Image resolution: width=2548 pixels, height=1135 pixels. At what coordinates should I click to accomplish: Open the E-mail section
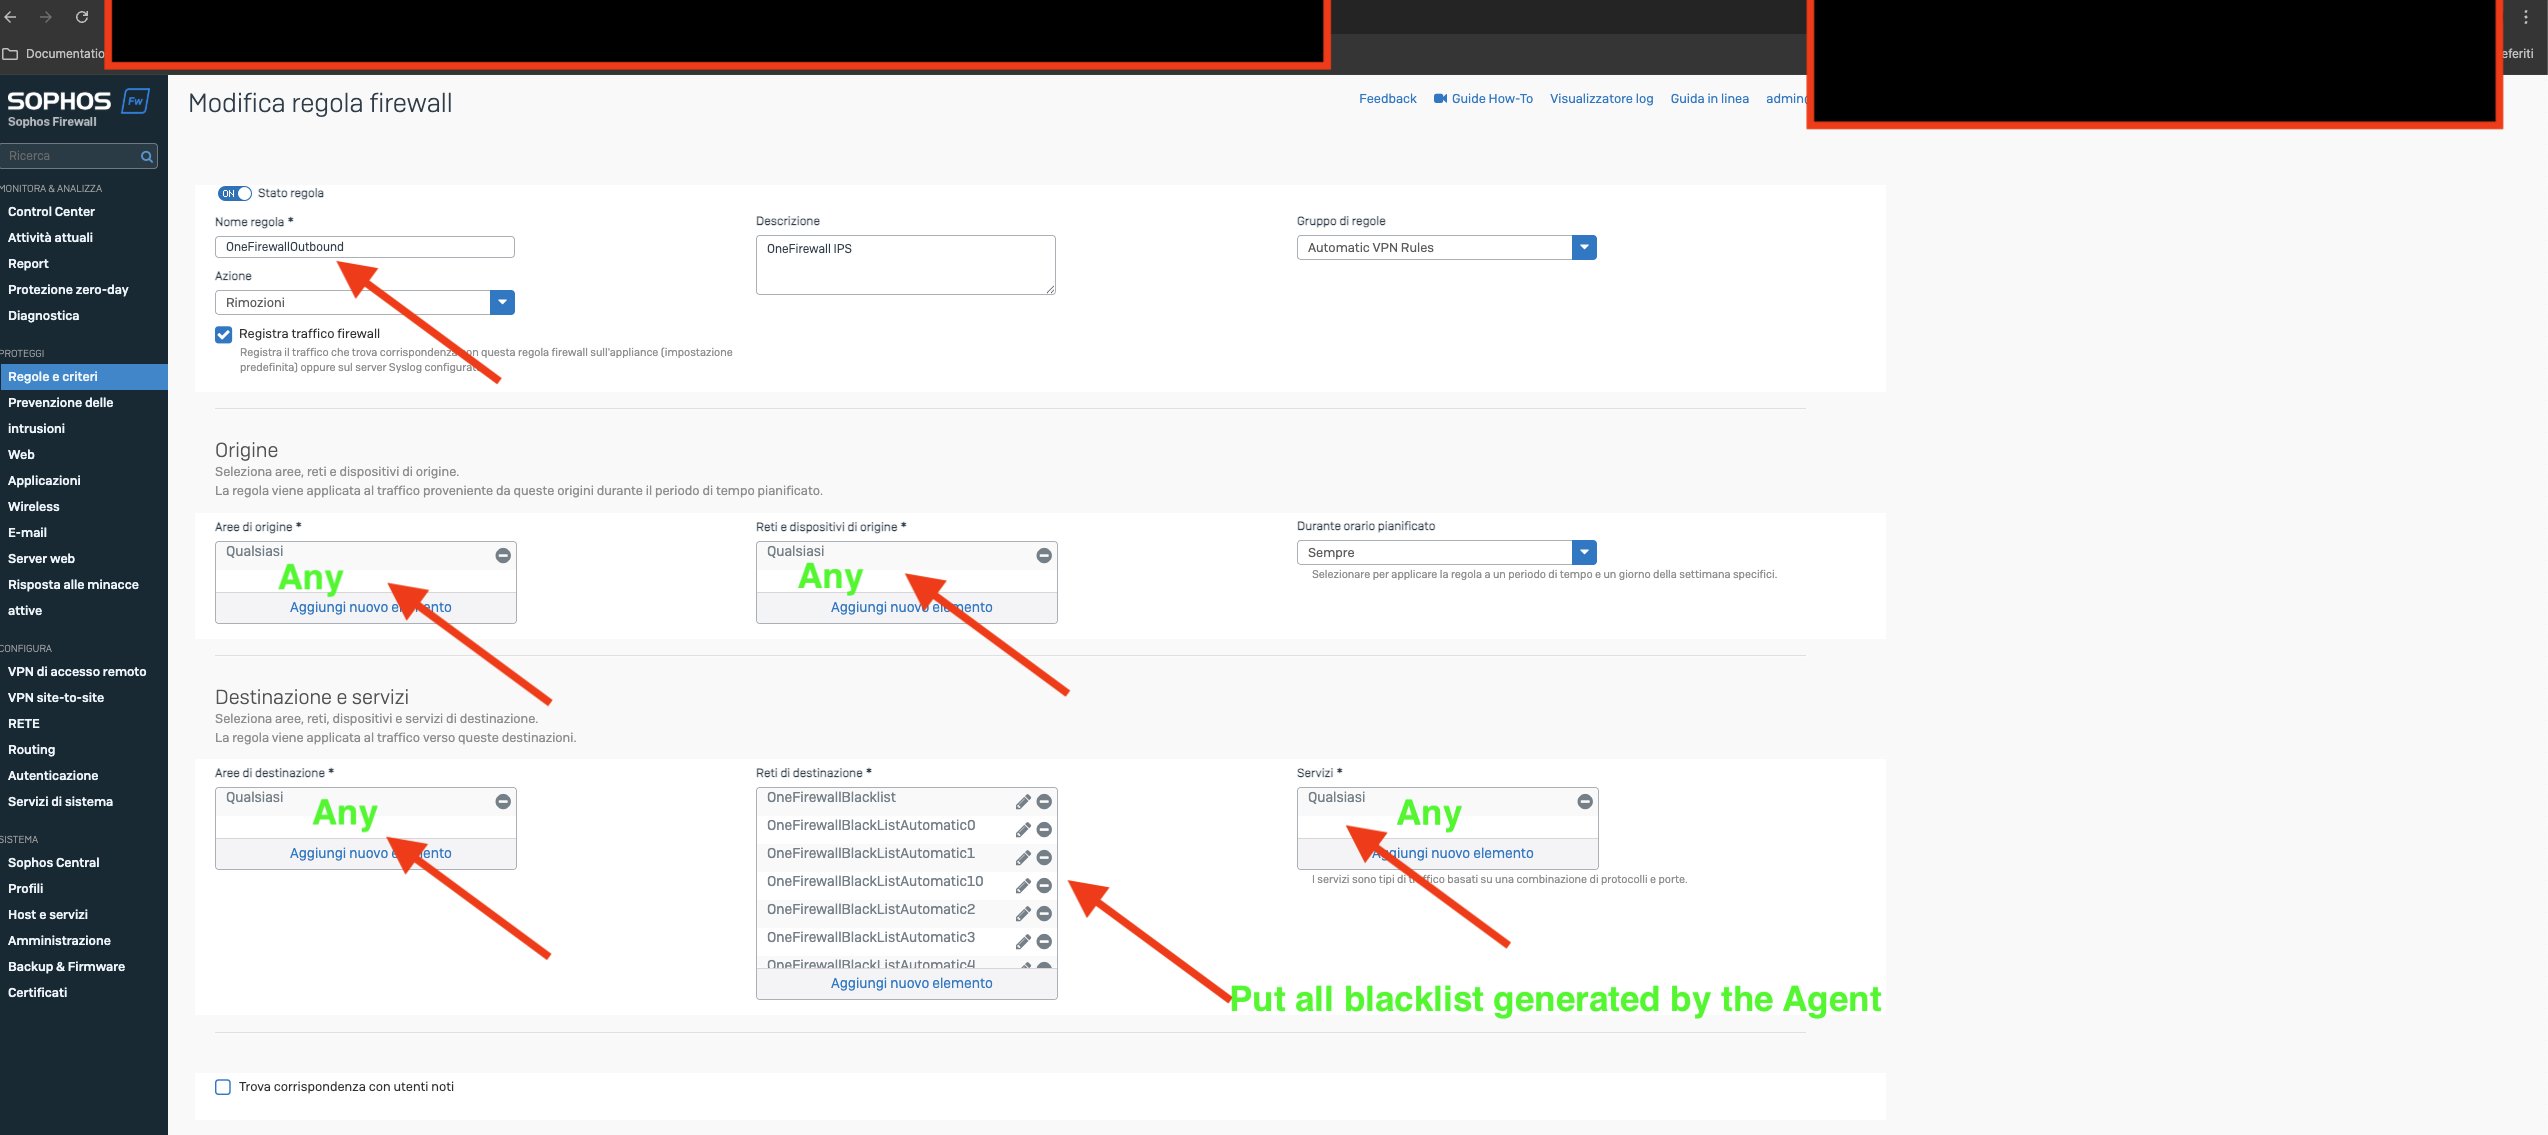point(27,533)
